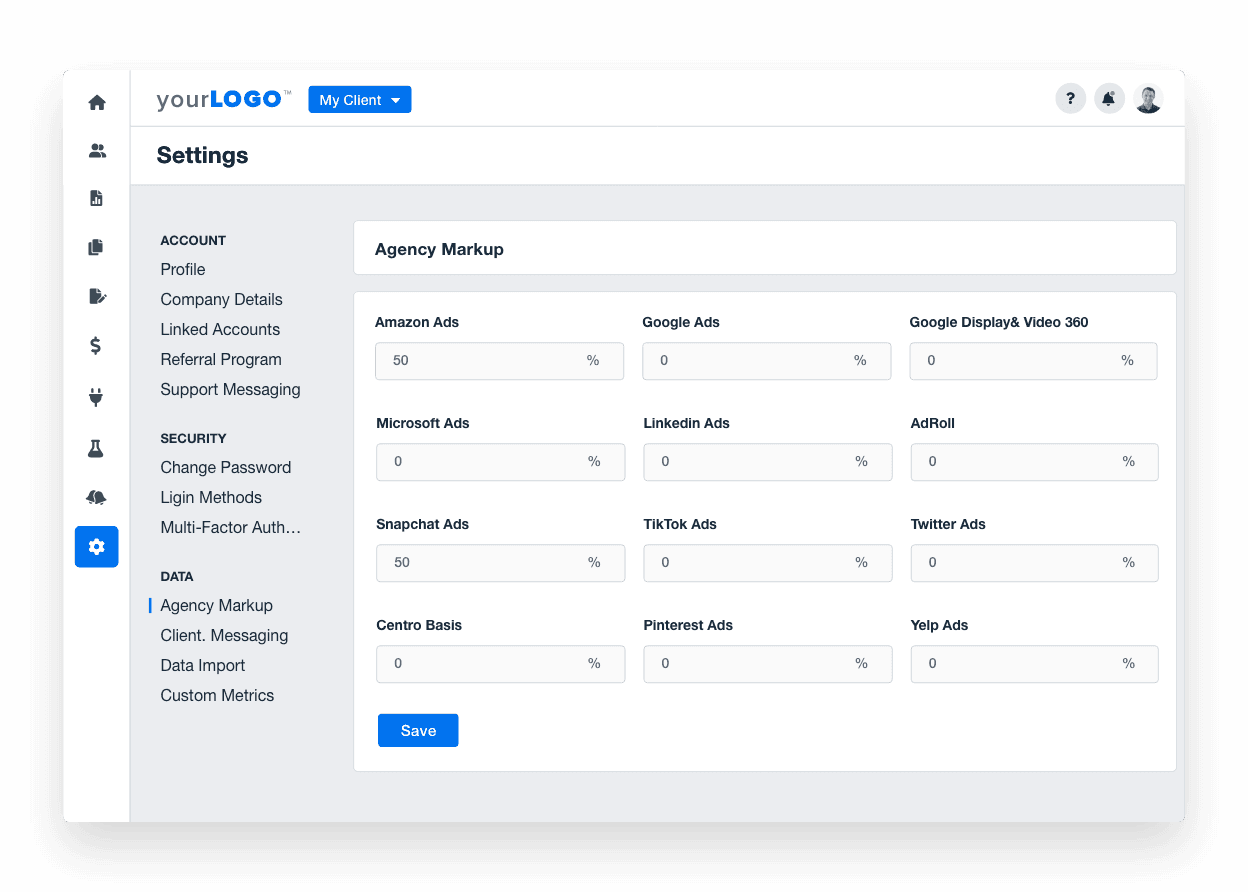The image size is (1248, 892).
Task: Open the Integrations plug icon
Action: point(96,397)
